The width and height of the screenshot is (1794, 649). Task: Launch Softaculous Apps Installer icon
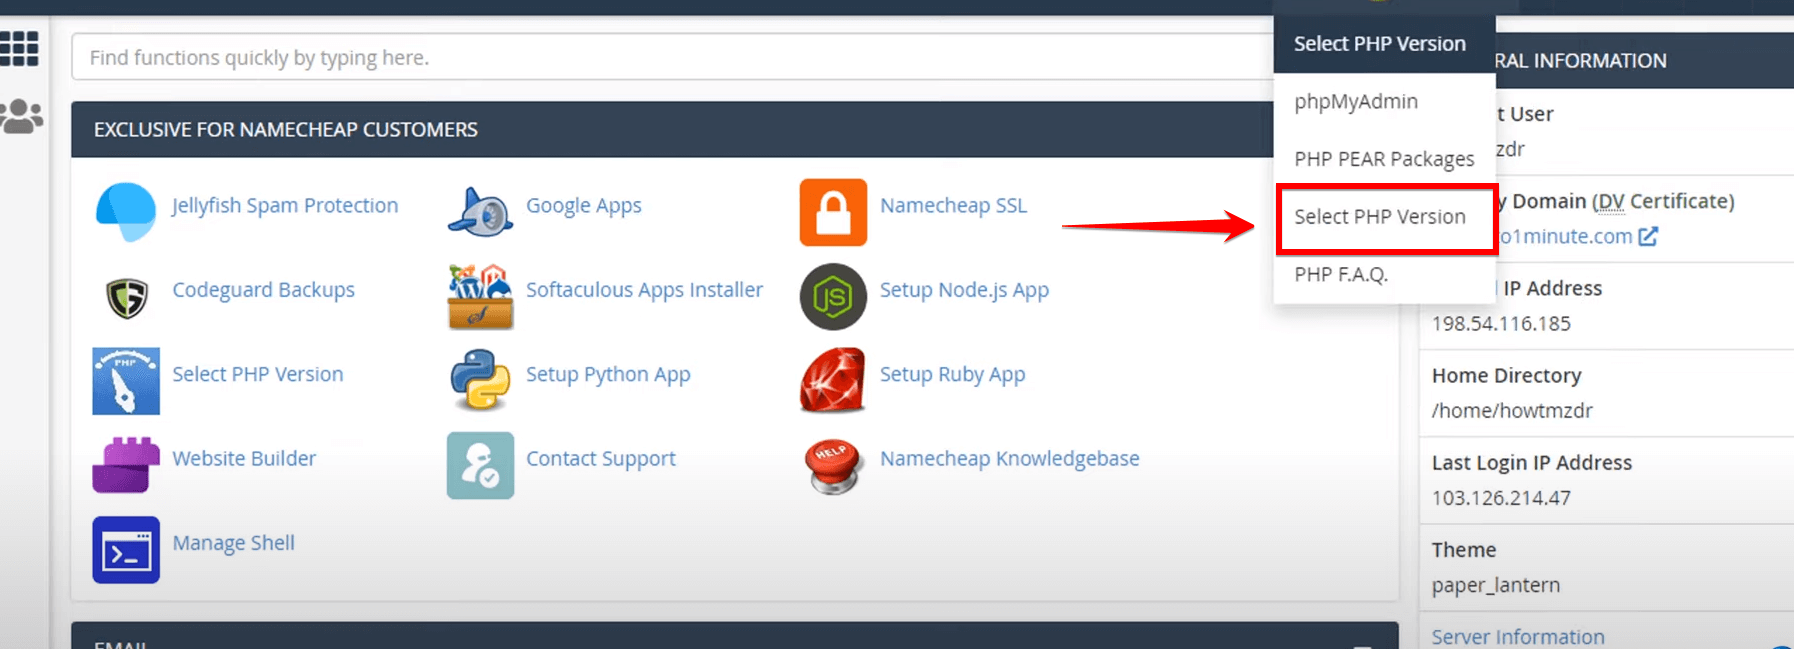click(480, 296)
